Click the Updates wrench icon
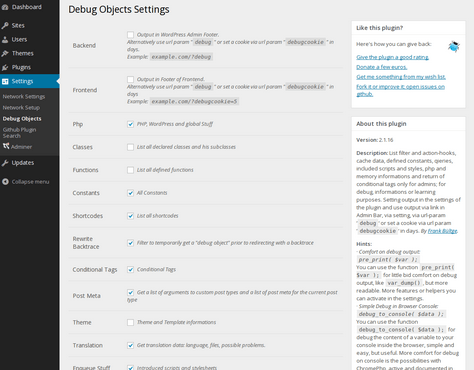This screenshot has width=474, height=370. coord(5,163)
